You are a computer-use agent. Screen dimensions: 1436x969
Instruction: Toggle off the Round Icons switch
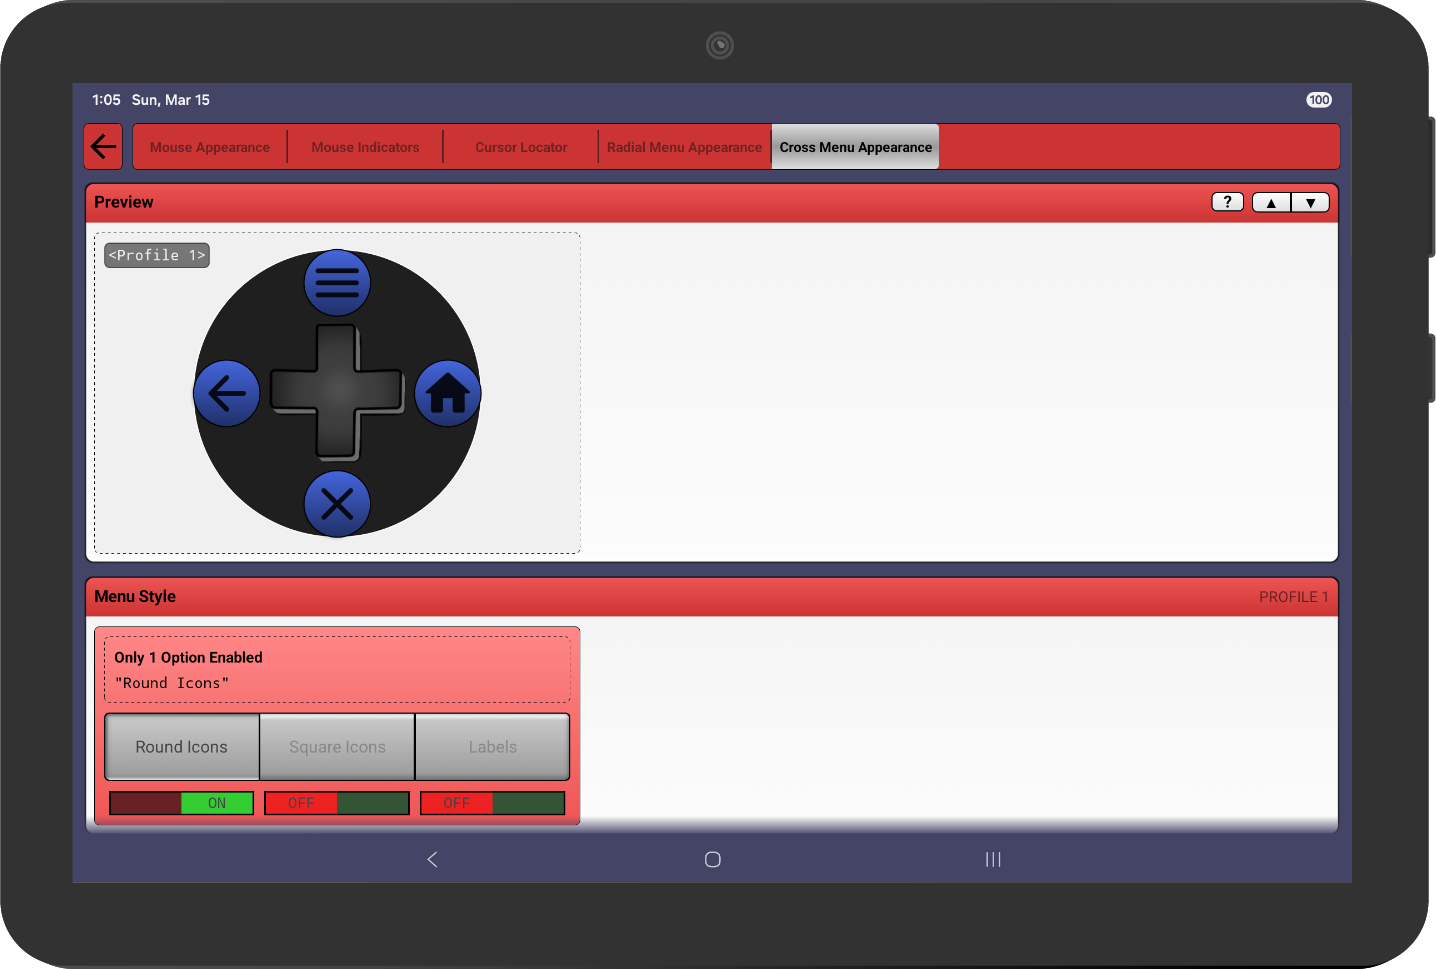coord(181,803)
